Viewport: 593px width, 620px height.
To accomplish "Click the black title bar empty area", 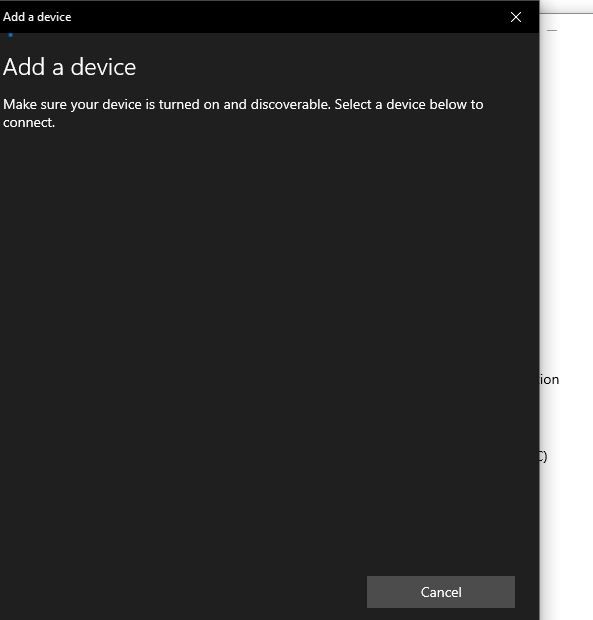I will pyautogui.click(x=289, y=17).
